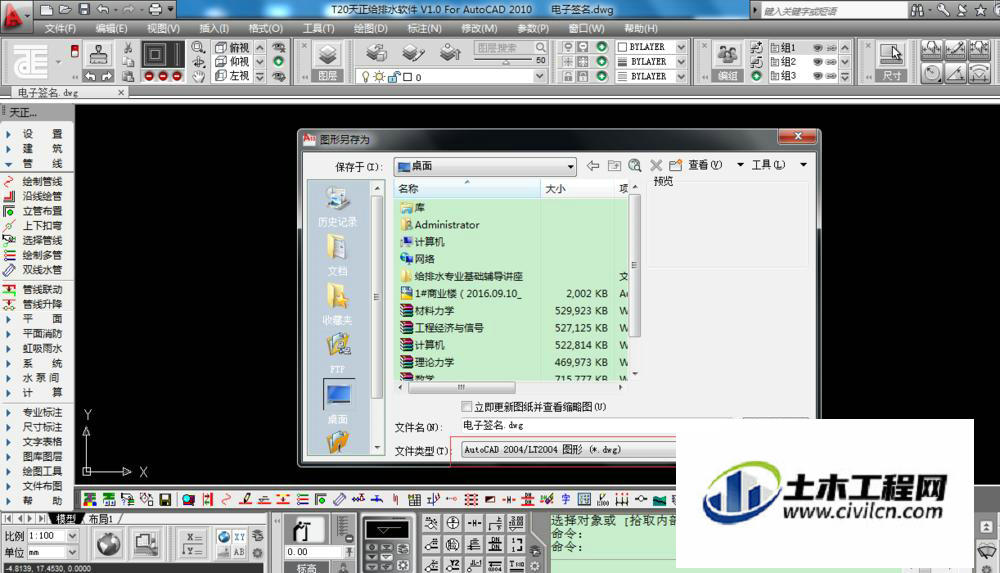
Task: Click the Open folder icon in quick access
Action: (65, 10)
